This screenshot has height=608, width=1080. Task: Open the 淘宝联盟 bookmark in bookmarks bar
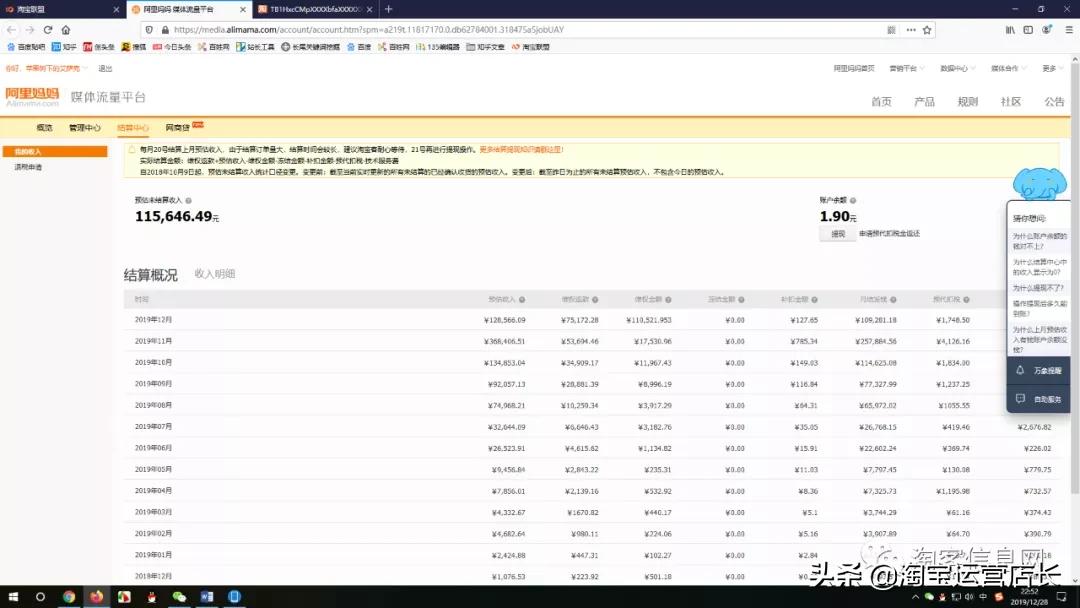[x=531, y=47]
